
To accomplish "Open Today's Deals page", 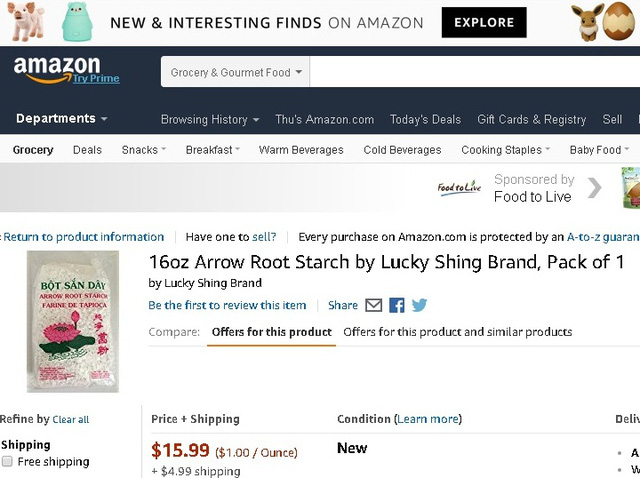I will point(425,120).
